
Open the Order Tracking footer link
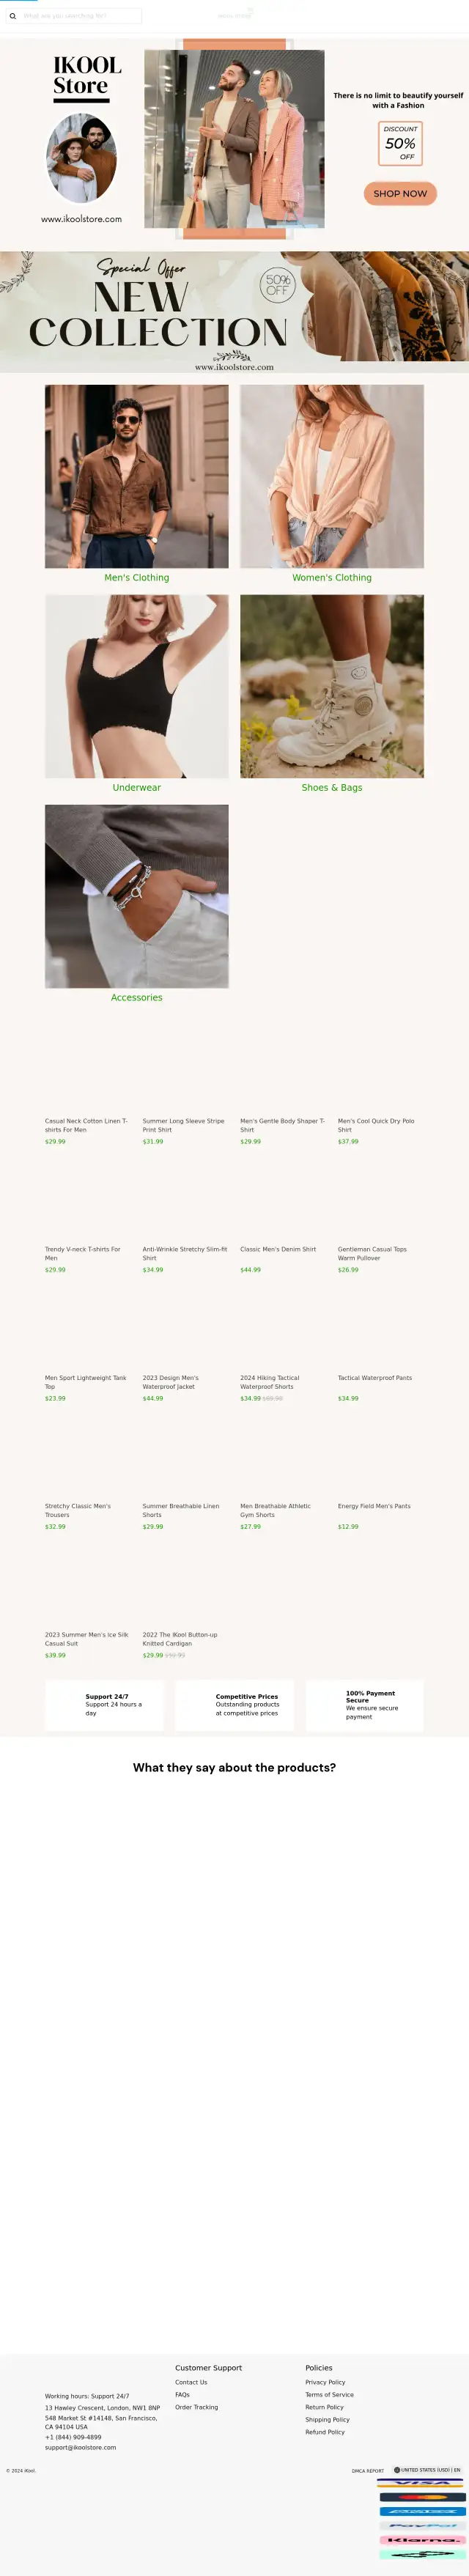196,2407
